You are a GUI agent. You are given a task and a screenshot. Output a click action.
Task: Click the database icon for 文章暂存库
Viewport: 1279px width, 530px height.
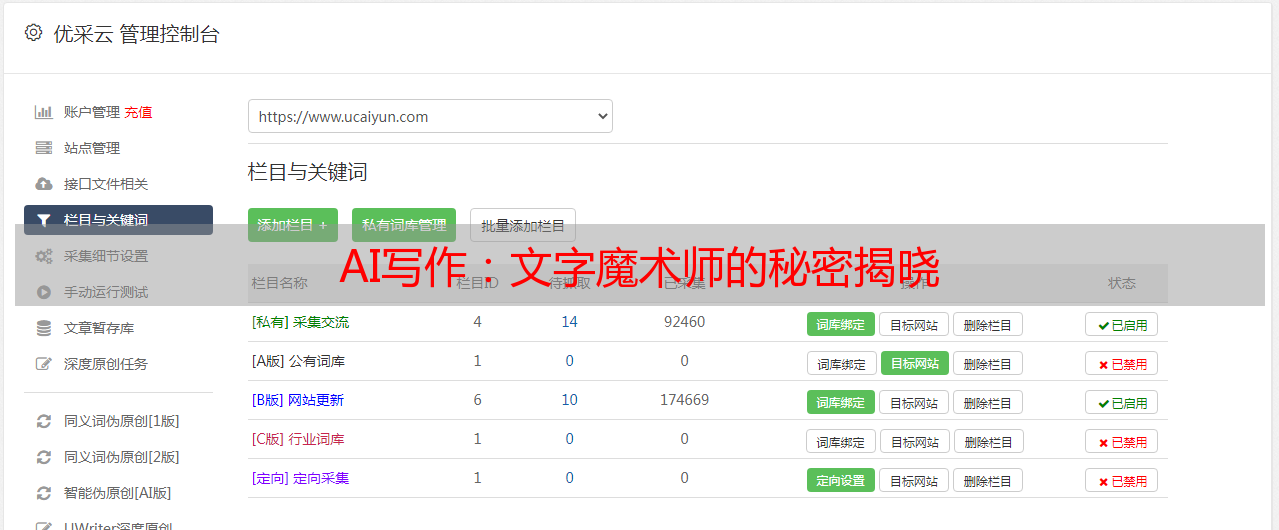pos(43,328)
